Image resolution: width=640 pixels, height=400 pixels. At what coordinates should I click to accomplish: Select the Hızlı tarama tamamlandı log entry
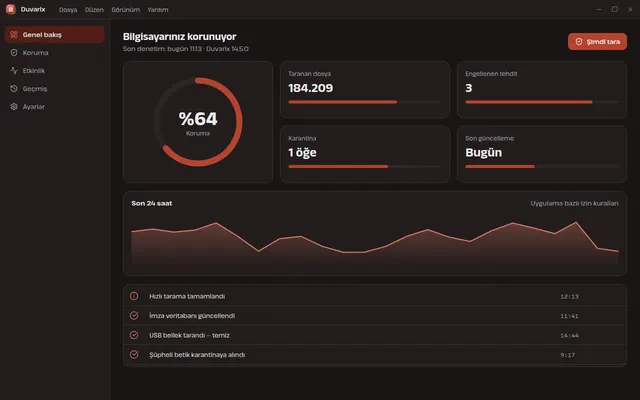coord(375,296)
